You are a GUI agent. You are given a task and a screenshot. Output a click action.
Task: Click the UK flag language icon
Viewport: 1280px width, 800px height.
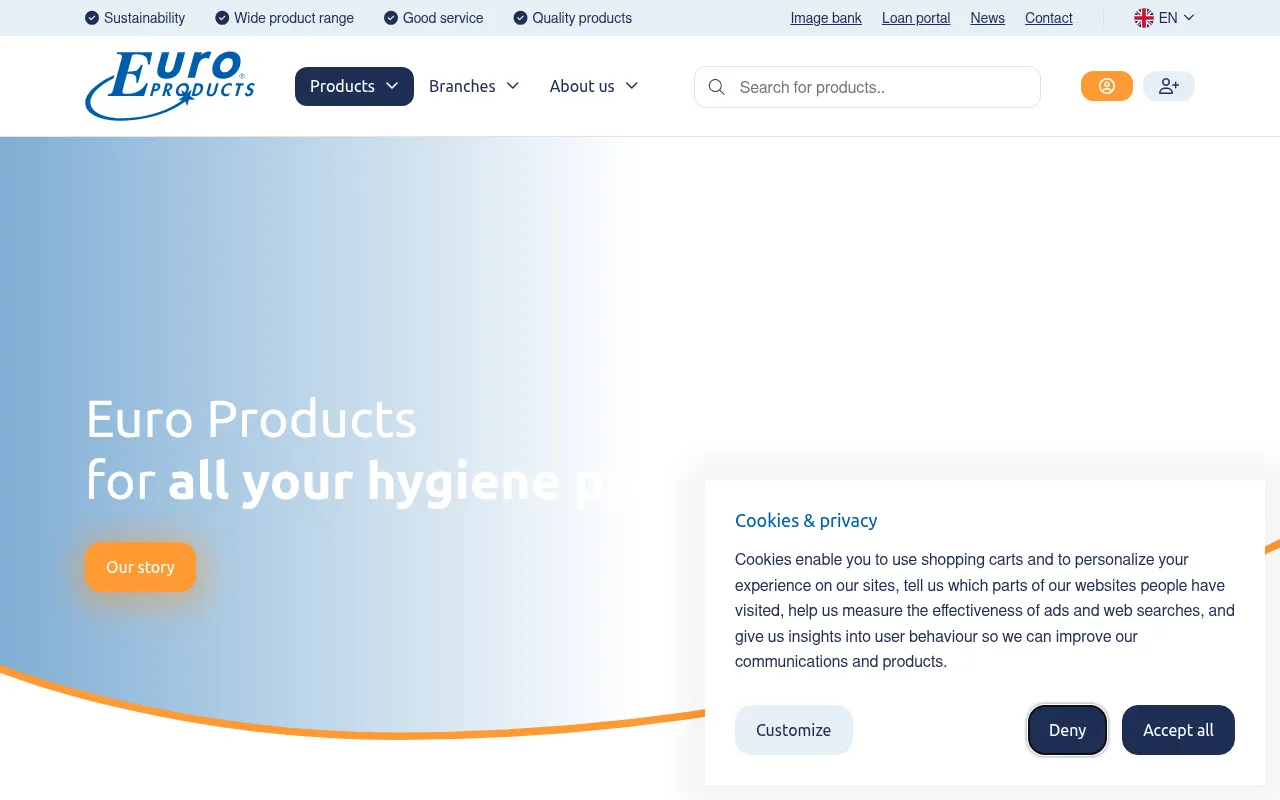(1144, 18)
